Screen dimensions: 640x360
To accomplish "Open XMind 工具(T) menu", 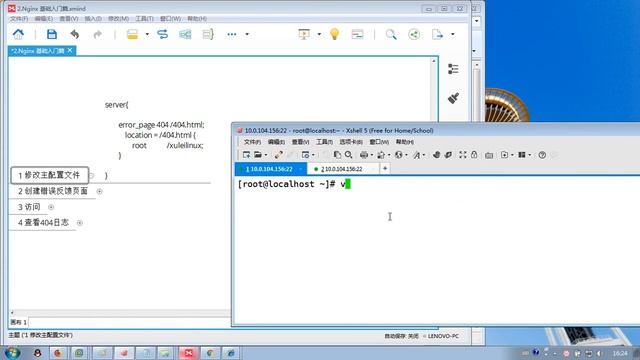I will click(144, 19).
